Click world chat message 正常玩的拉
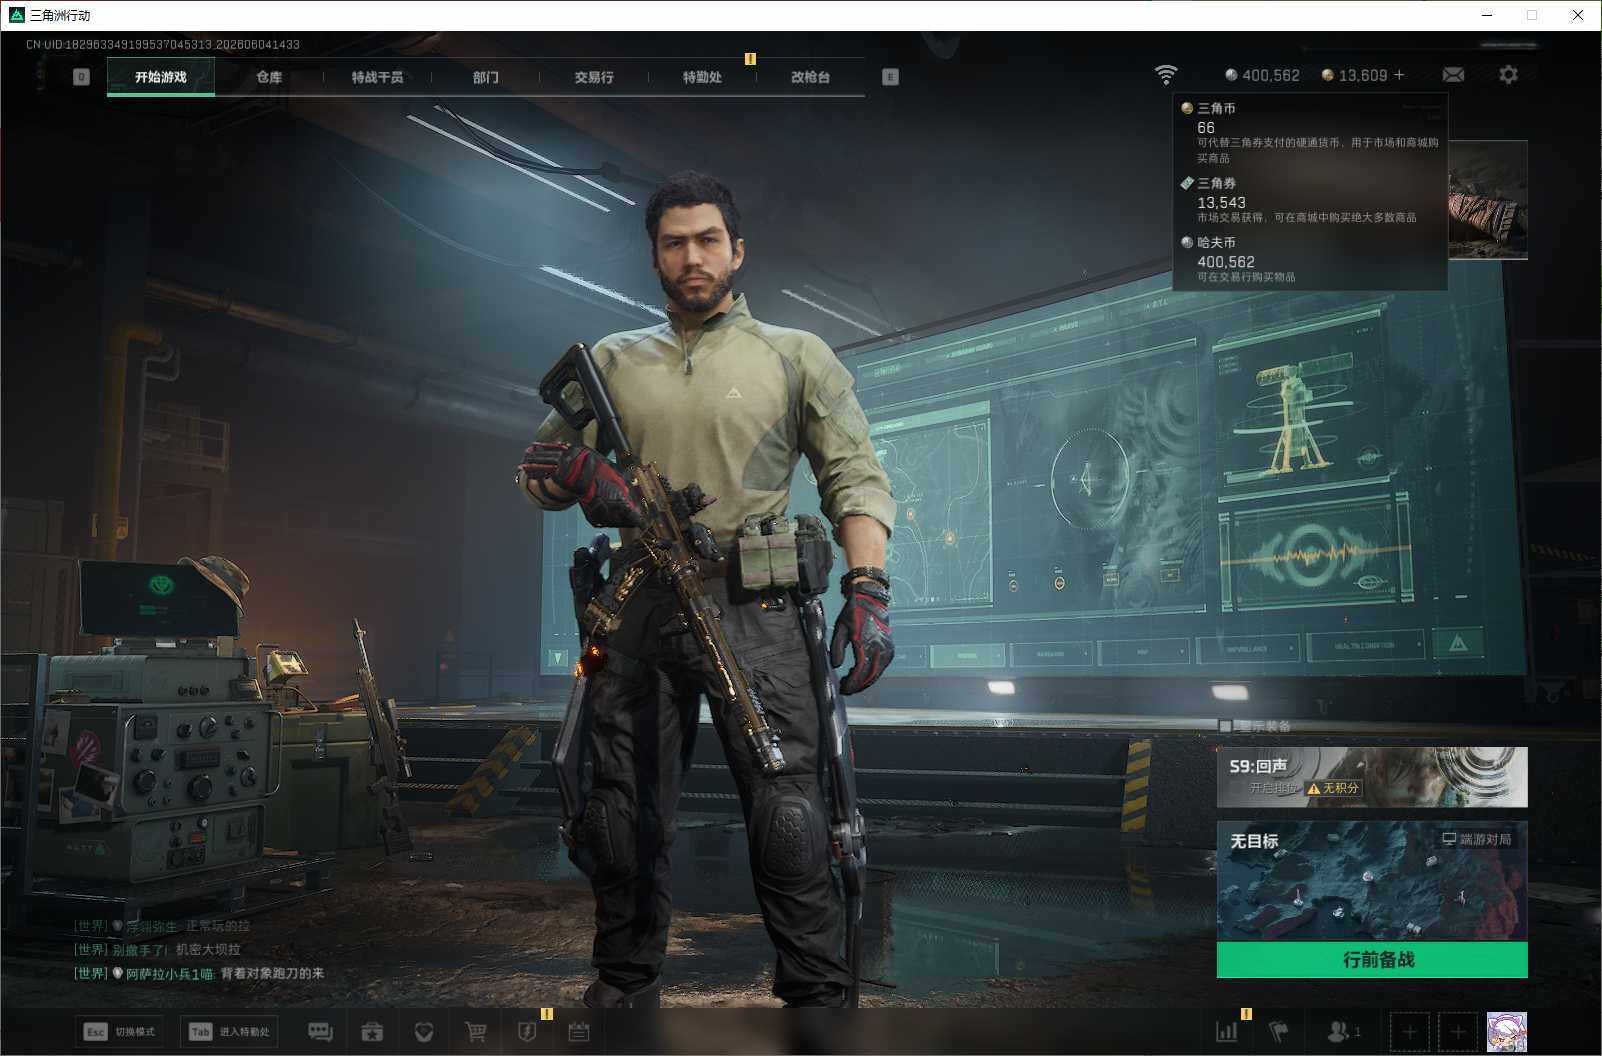1602x1056 pixels. pos(162,927)
